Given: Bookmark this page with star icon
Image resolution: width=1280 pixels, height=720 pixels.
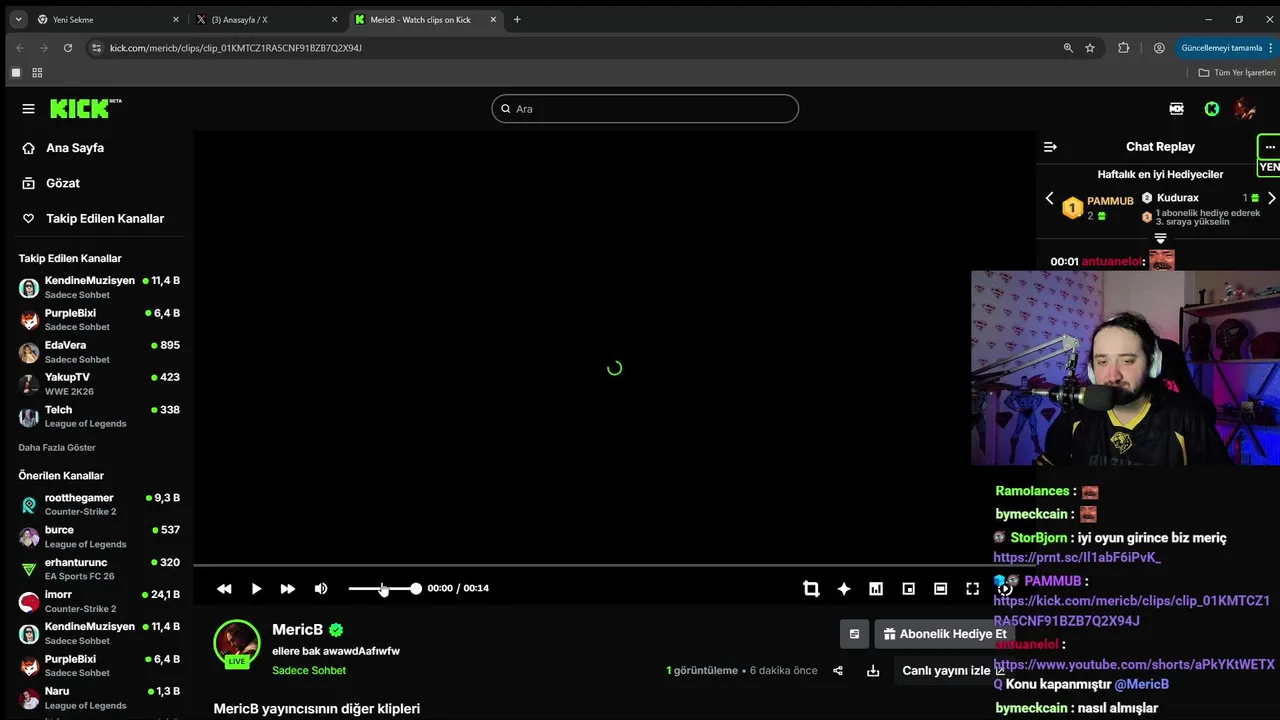Looking at the screenshot, I should coord(1090,48).
